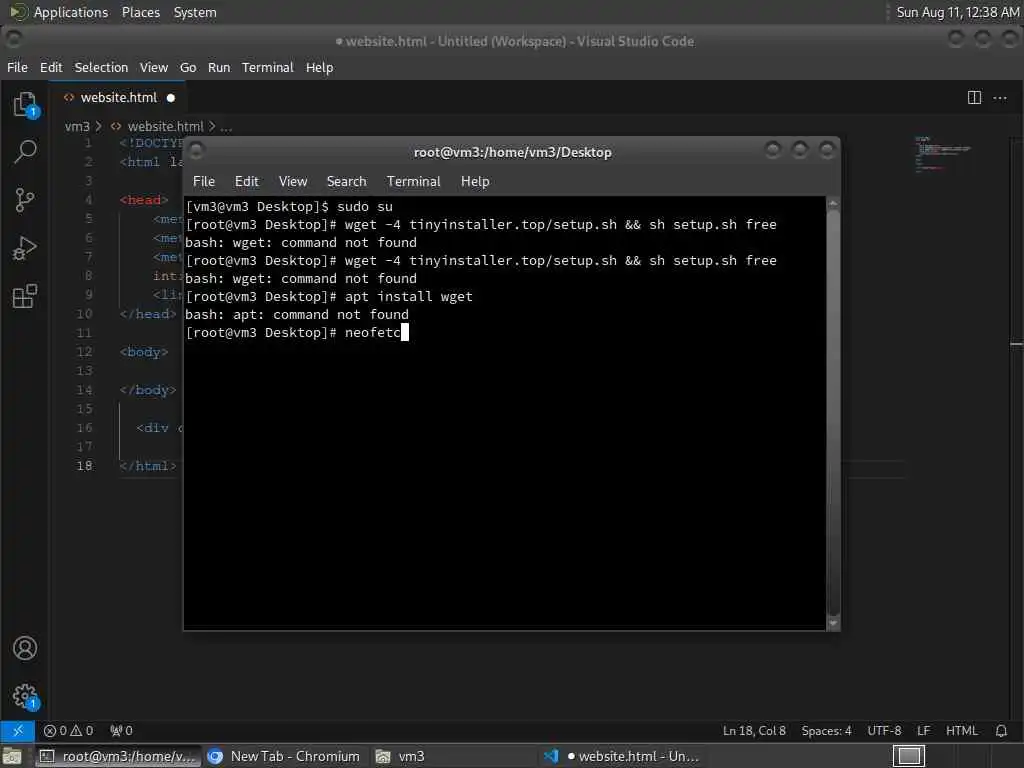Switch to New Tab - Chromium taskbar item

pos(283,756)
